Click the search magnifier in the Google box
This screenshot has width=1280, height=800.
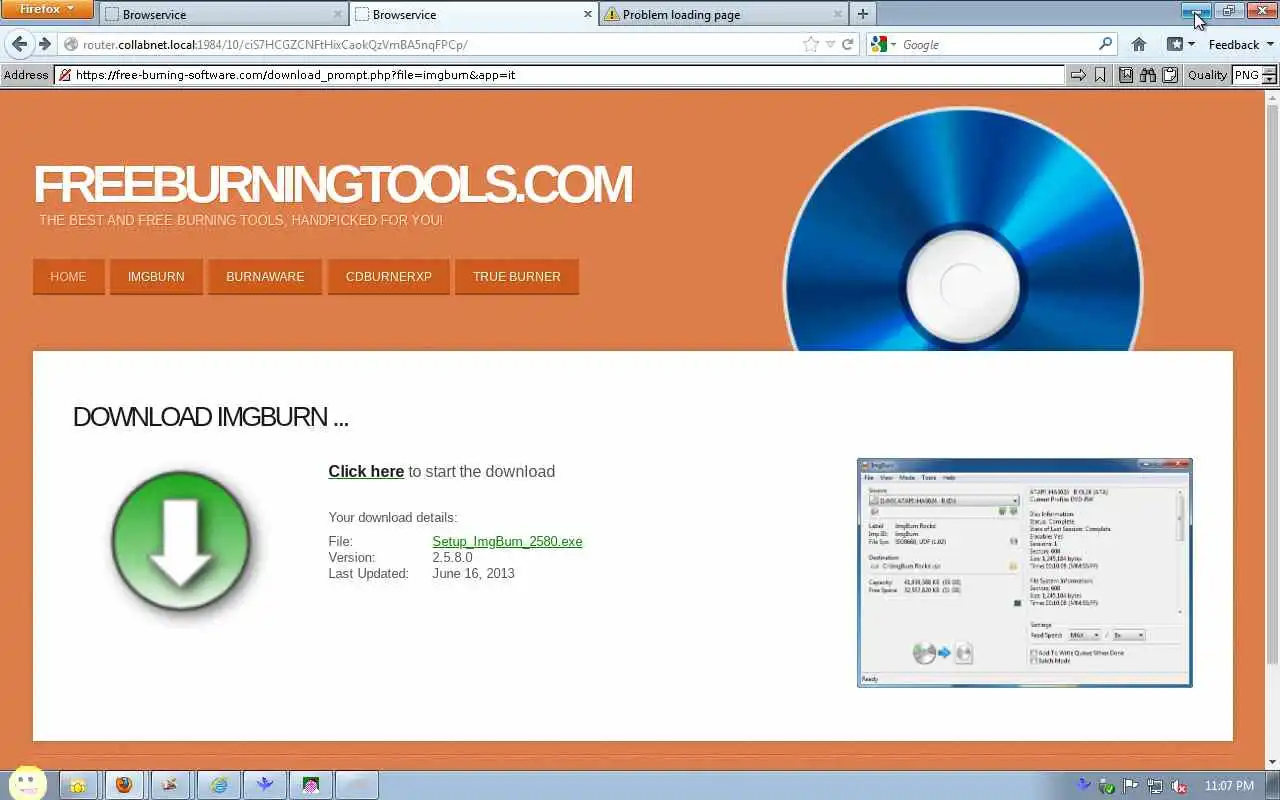coord(1105,44)
